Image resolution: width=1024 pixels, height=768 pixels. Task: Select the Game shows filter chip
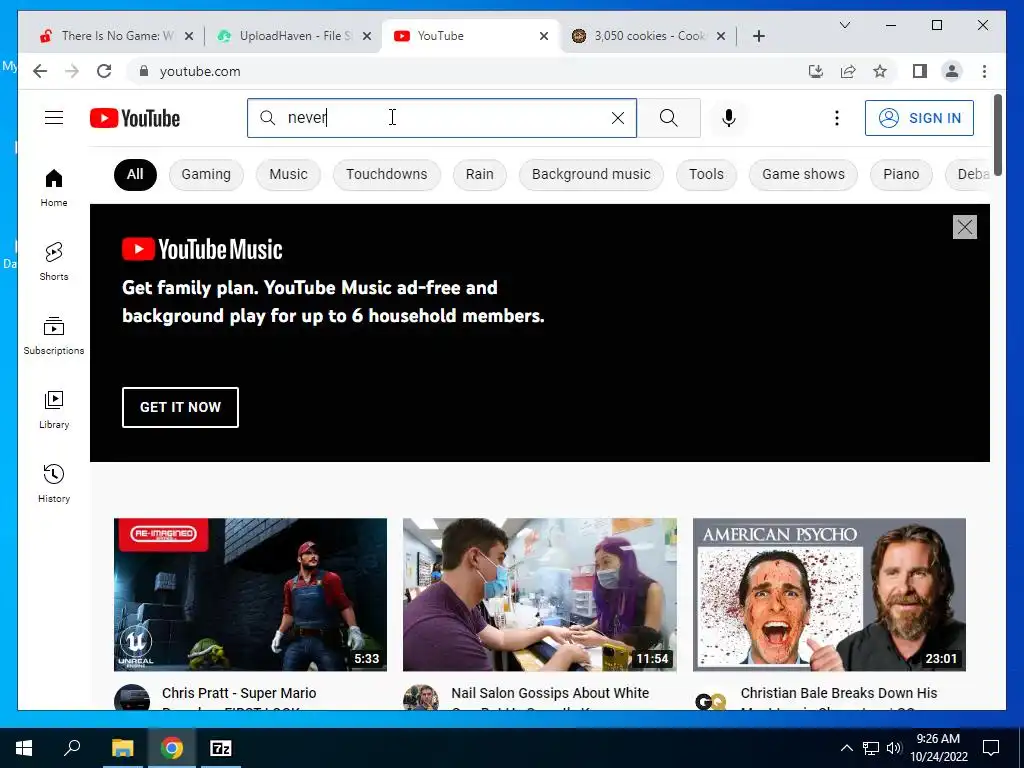803,174
